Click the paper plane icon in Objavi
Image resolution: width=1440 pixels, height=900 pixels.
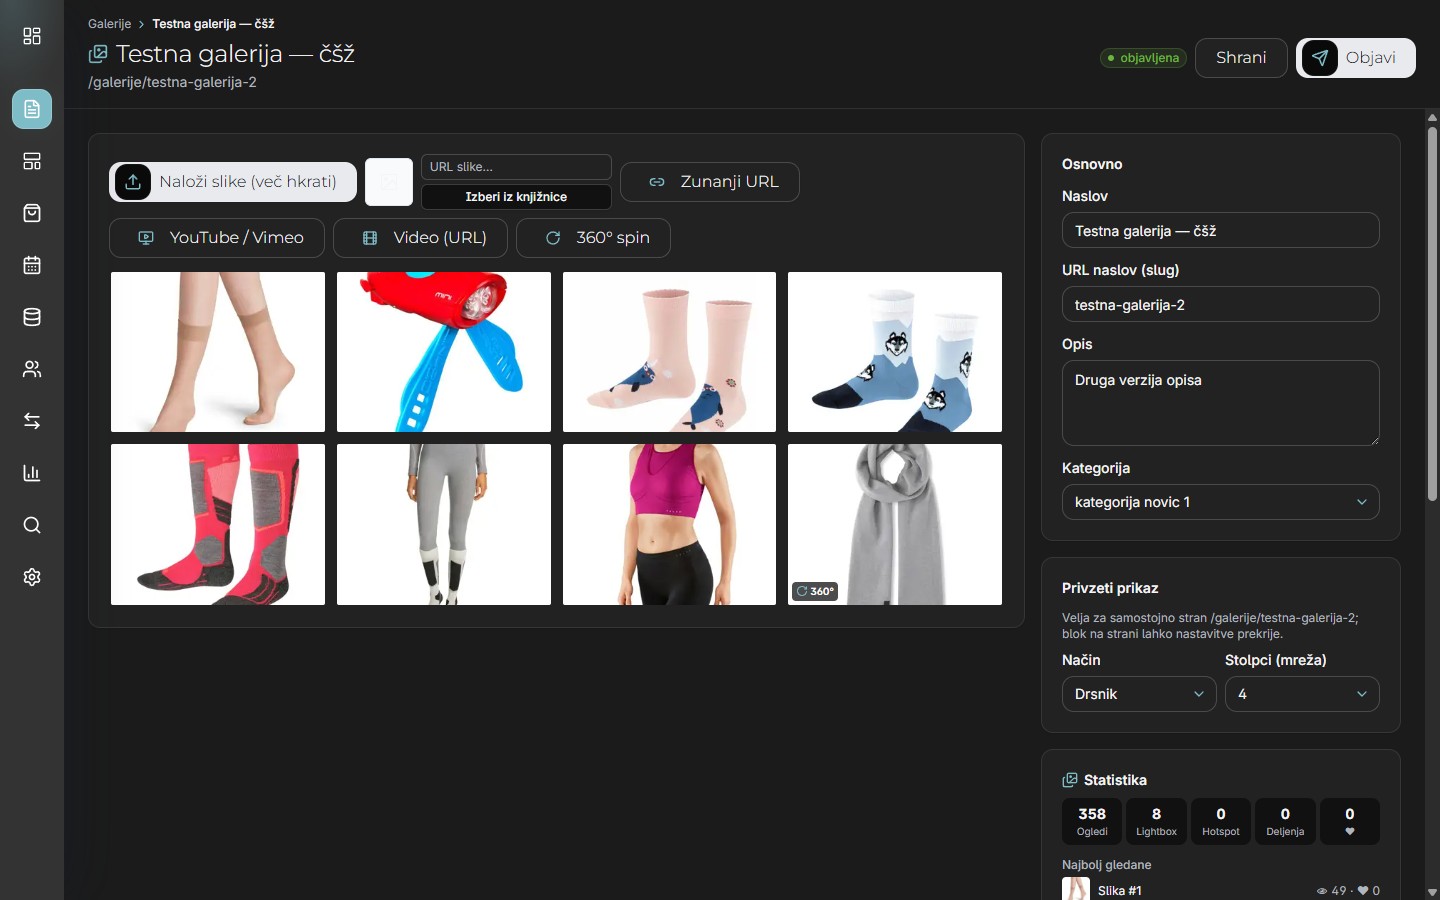[1320, 58]
